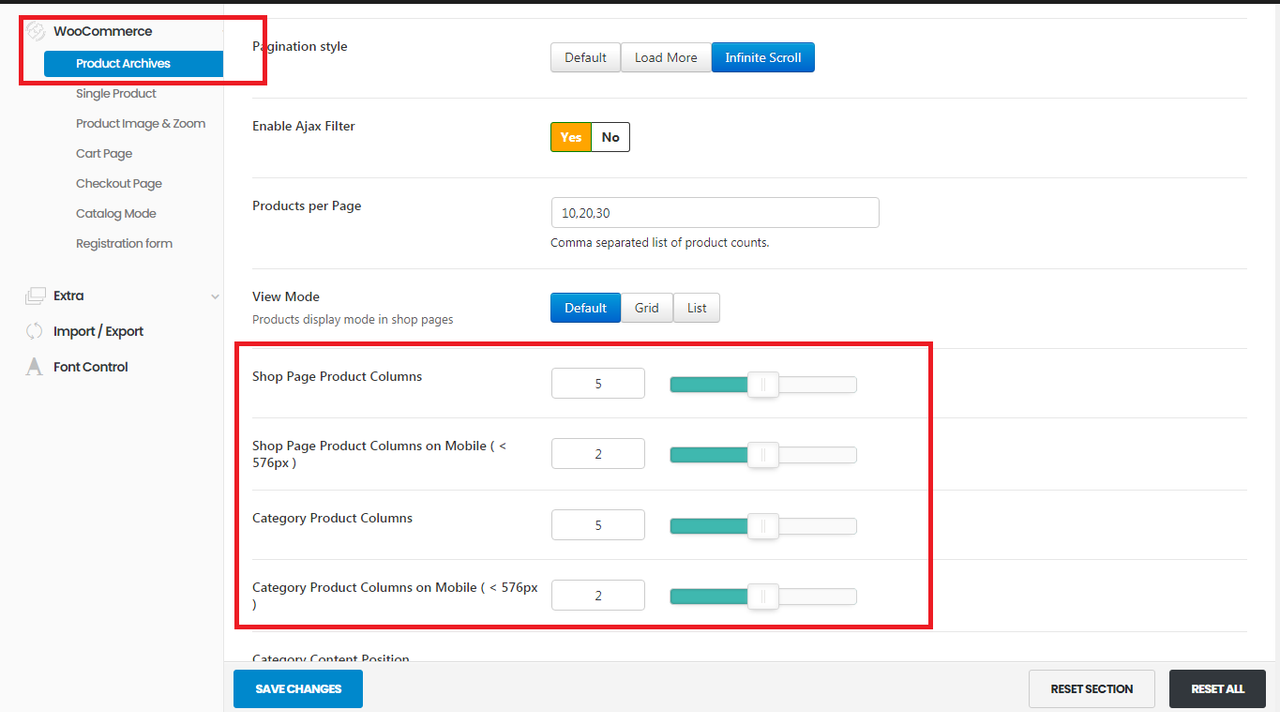Select Default view mode
Screen dimensions: 1280x712
coord(585,307)
